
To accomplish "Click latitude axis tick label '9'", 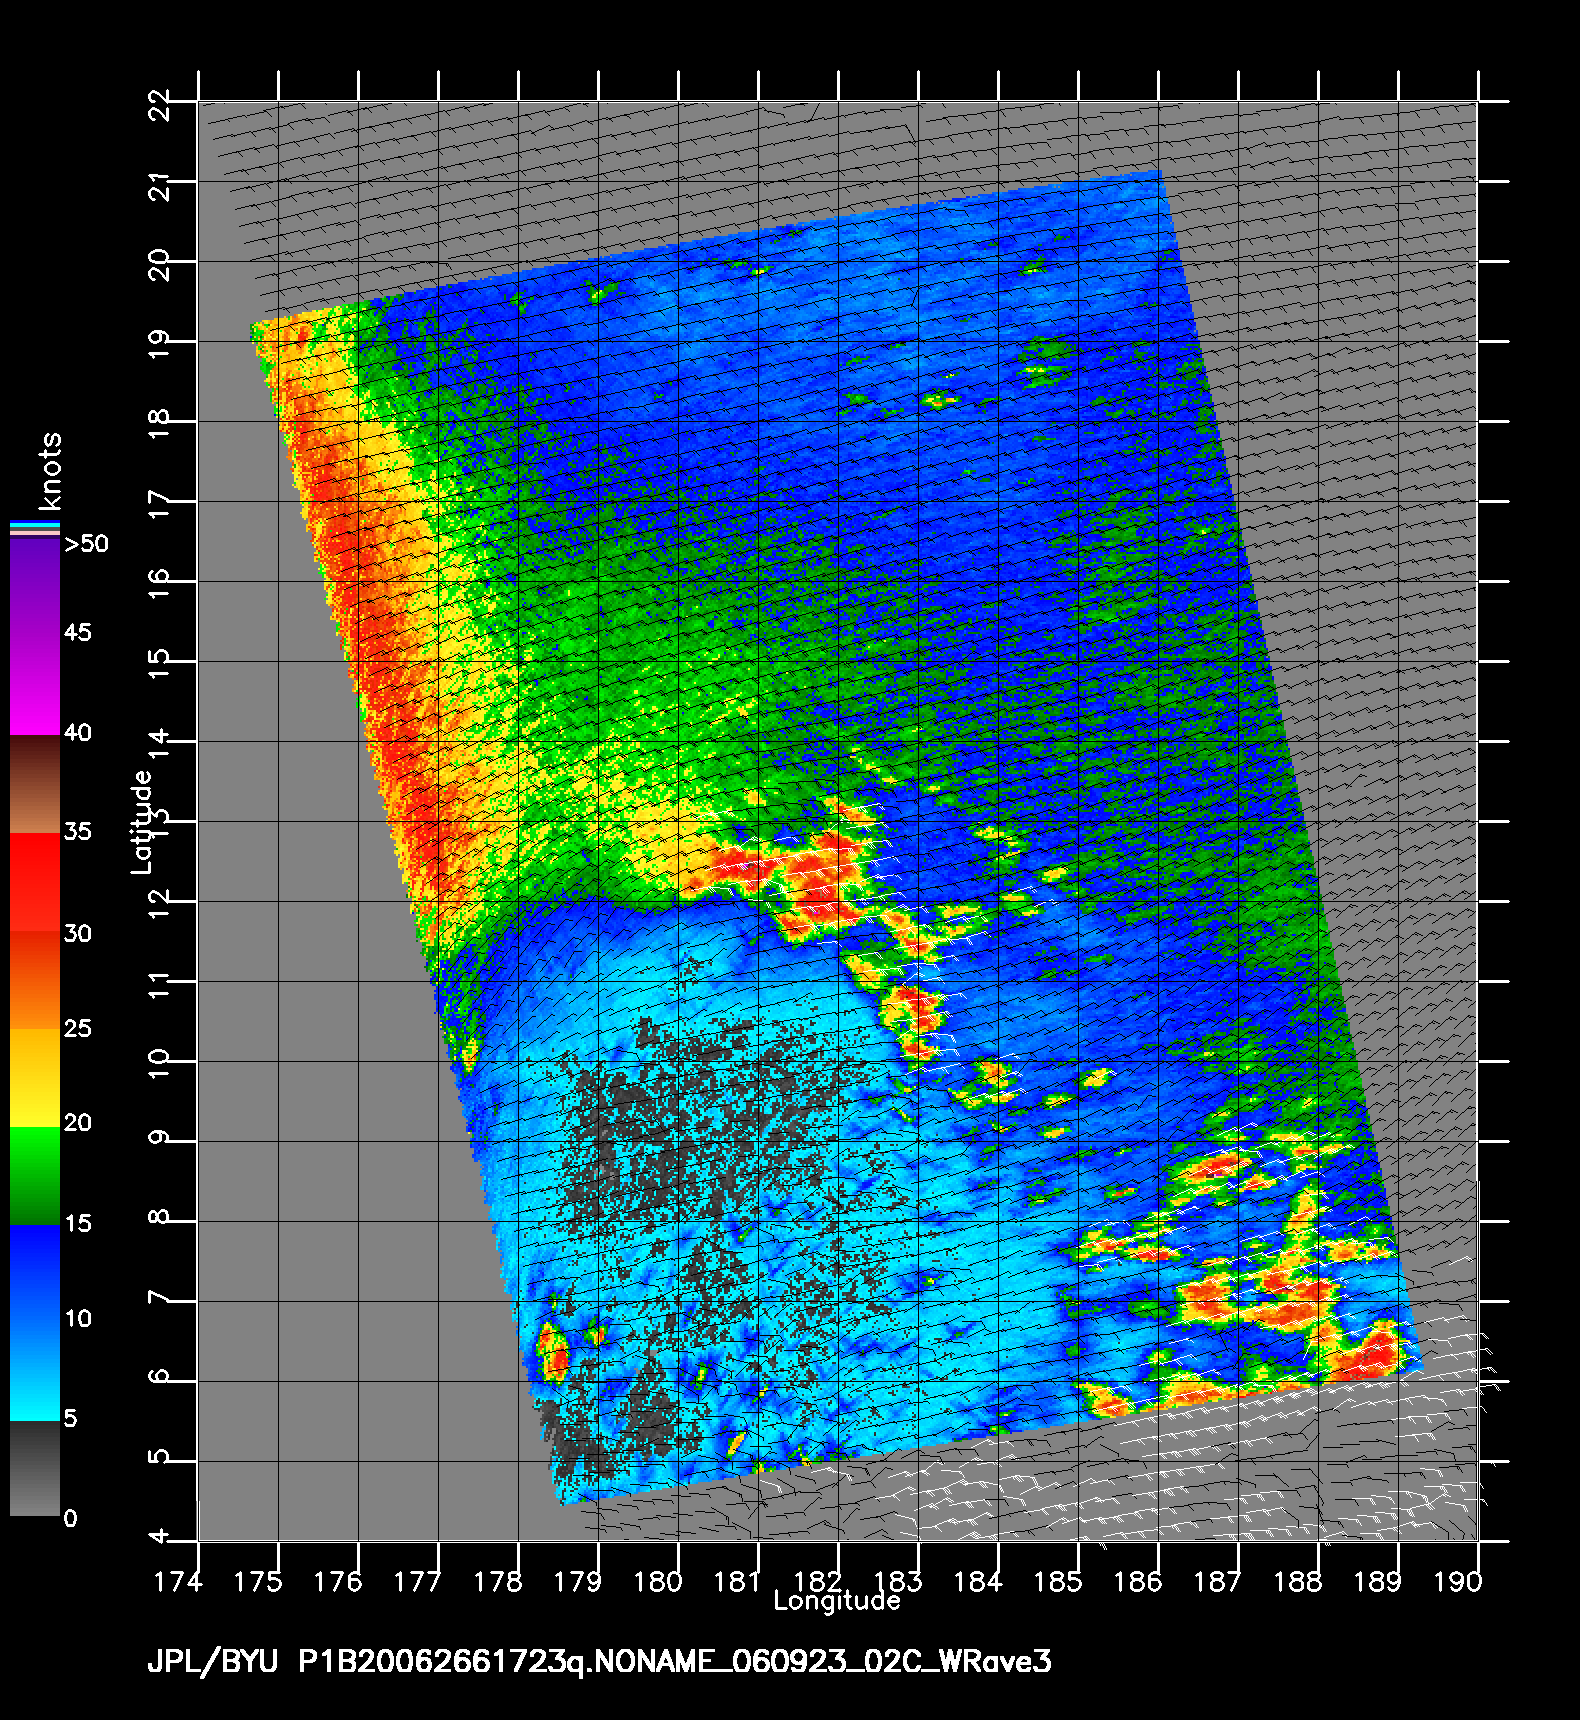I will 159,1138.
